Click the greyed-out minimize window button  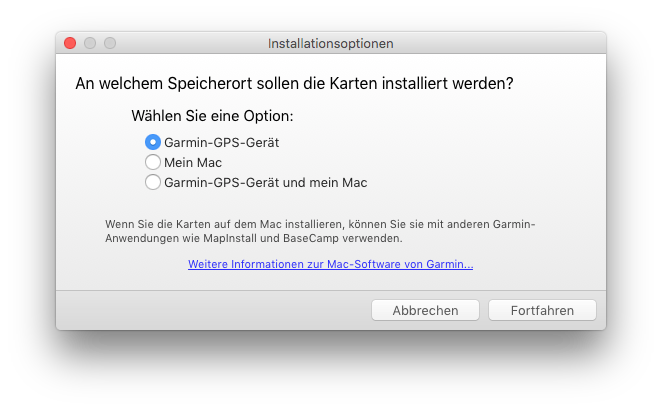coord(90,44)
